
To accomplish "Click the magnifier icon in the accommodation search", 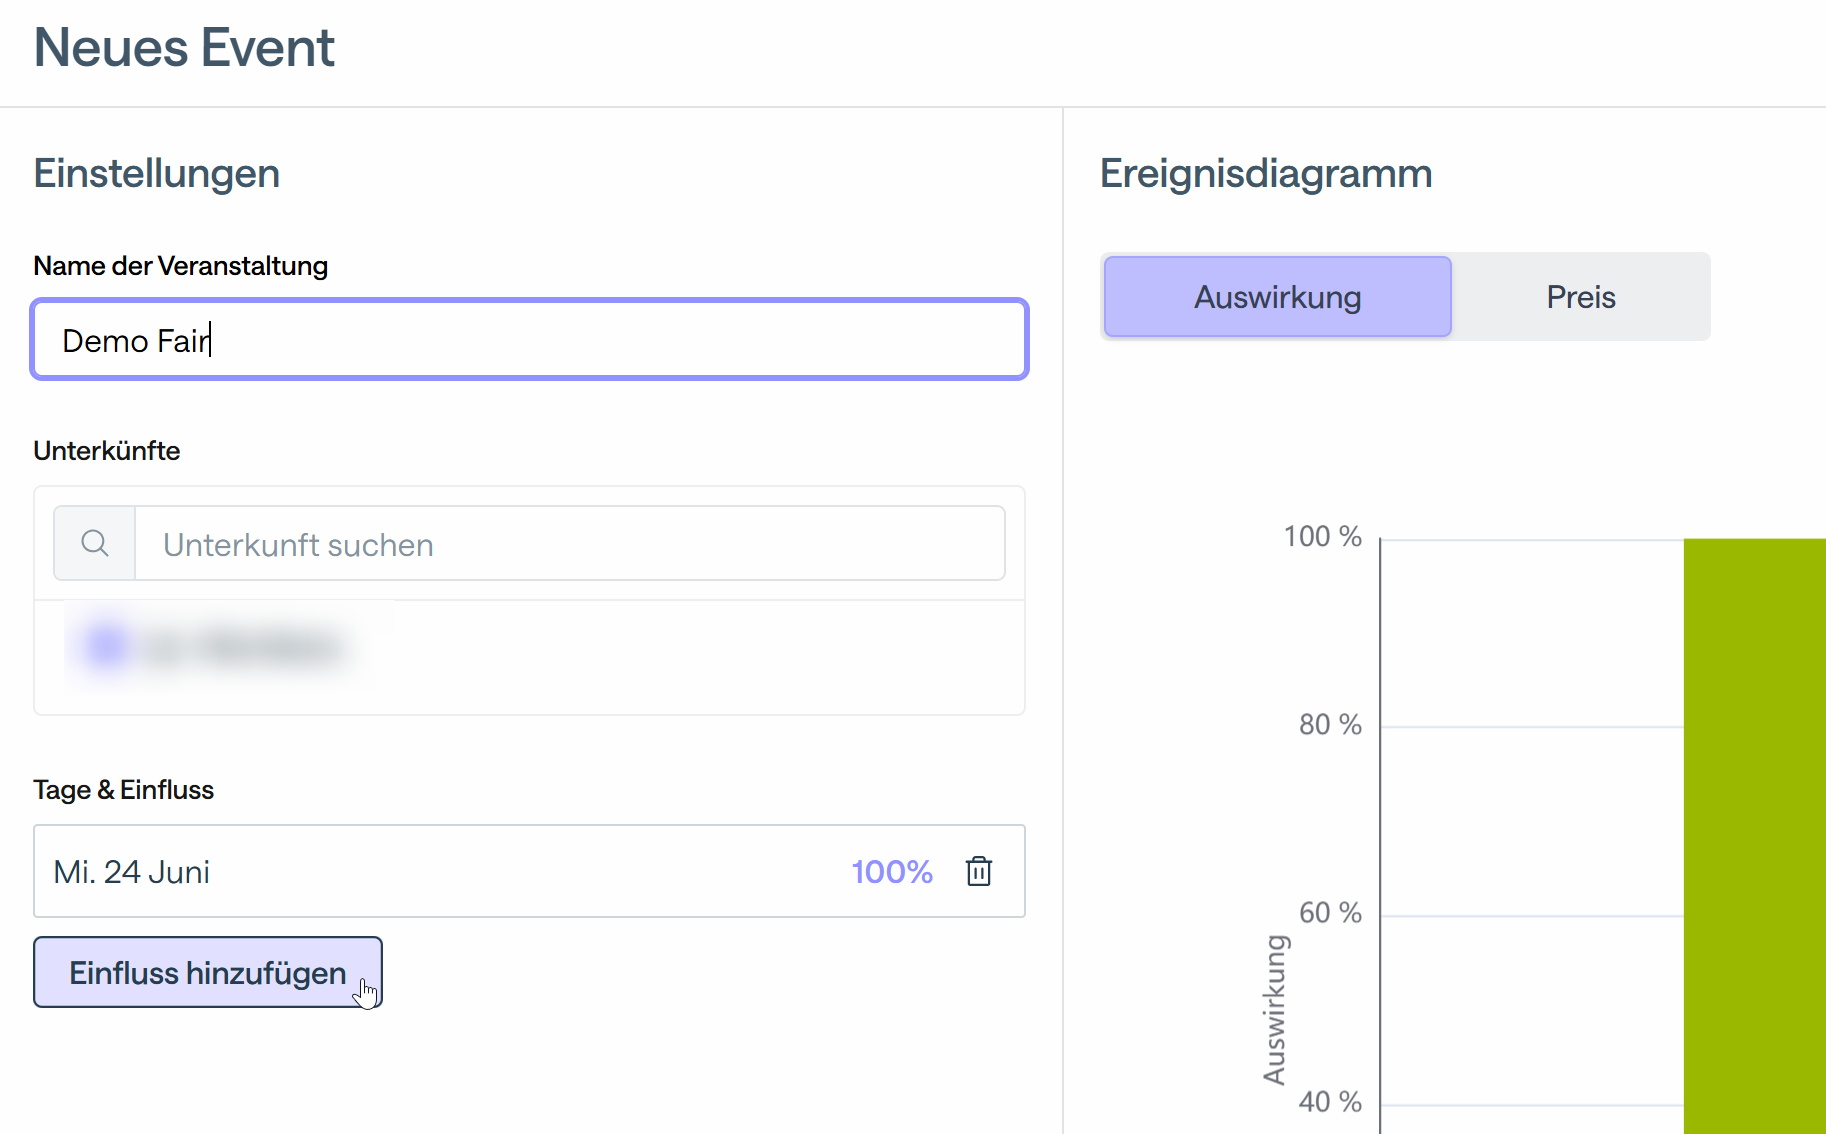I will tap(95, 543).
